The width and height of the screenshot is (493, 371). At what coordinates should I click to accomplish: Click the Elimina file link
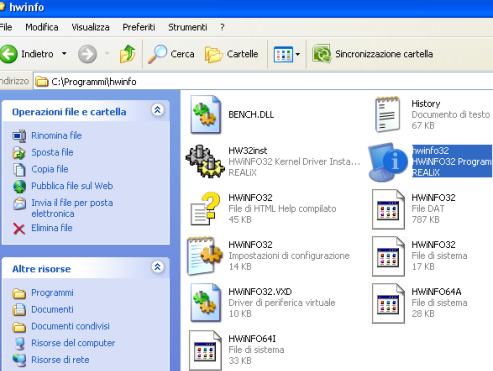click(52, 228)
